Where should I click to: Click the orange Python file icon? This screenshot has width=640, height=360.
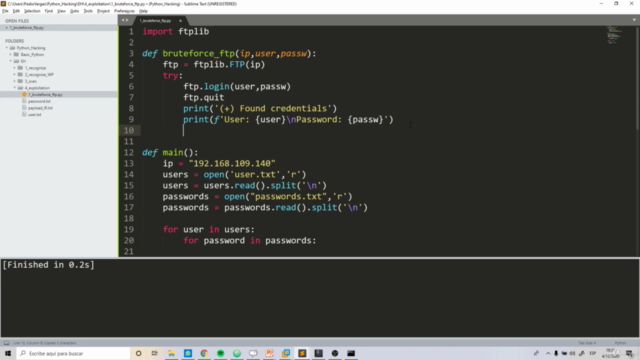click(x=24, y=95)
